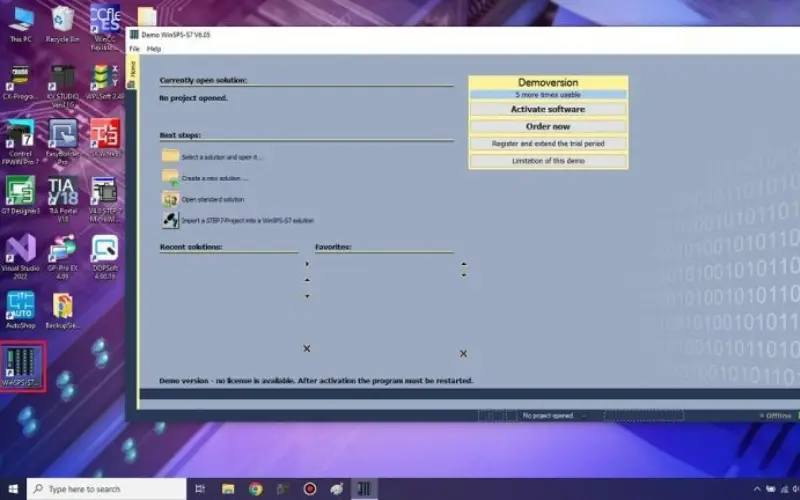
Task: Click the Open standard solution link
Action: point(213,199)
